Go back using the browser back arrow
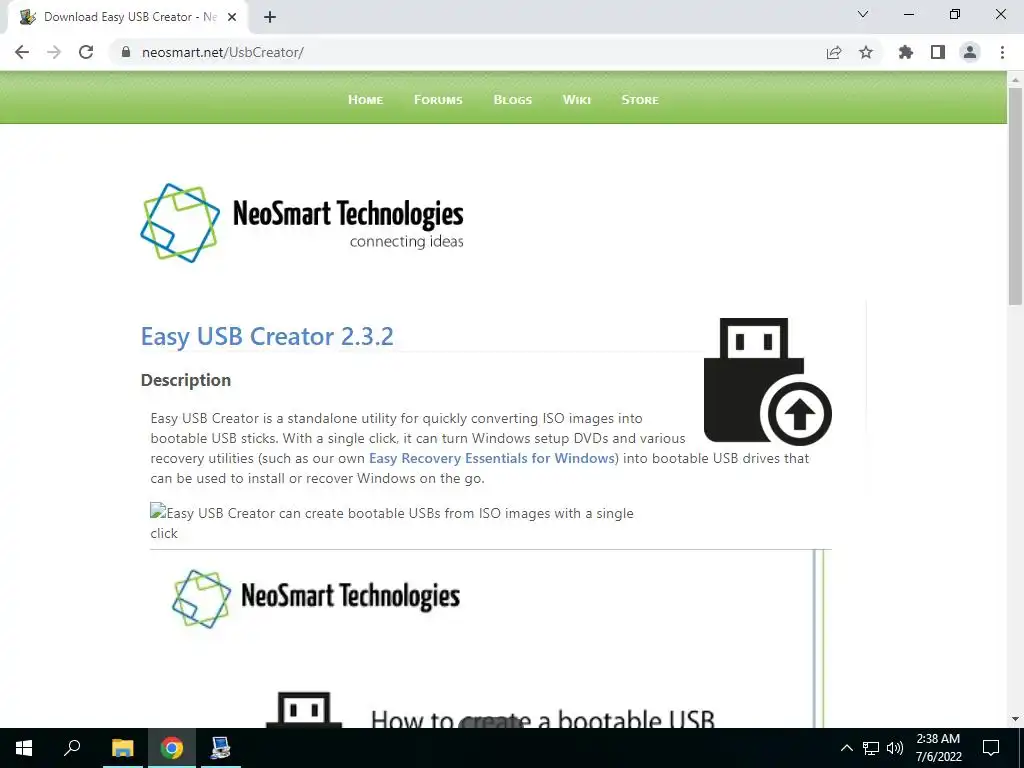1024x768 pixels. pyautogui.click(x=22, y=52)
